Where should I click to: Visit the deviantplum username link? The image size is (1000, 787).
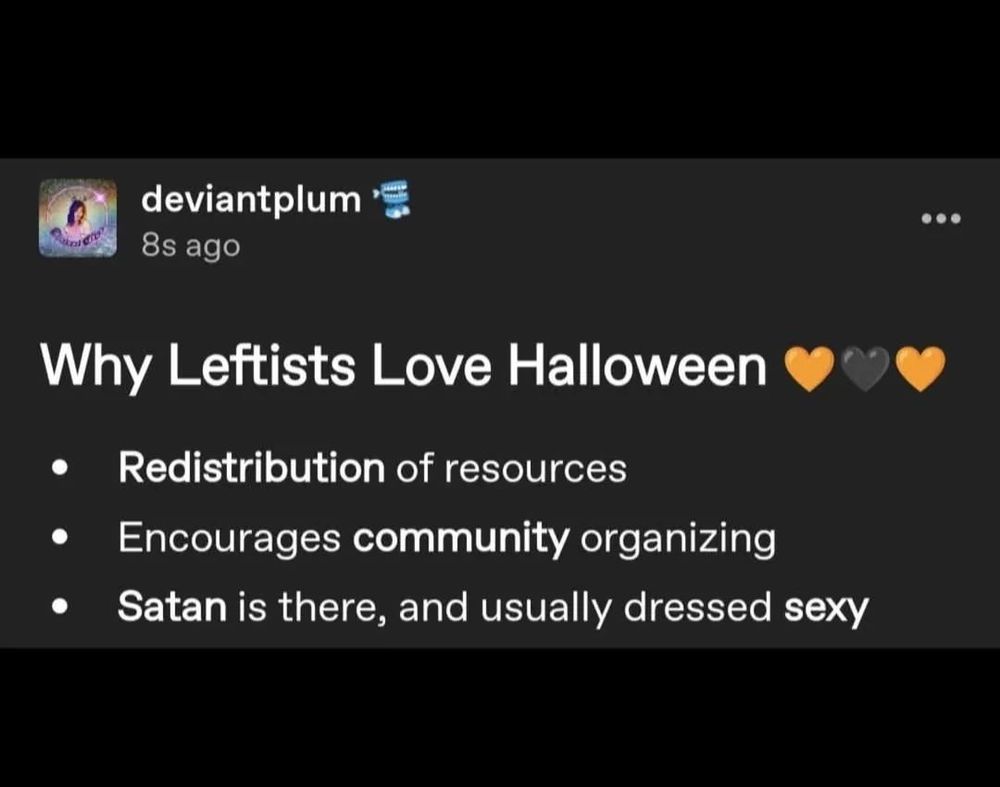[x=251, y=200]
